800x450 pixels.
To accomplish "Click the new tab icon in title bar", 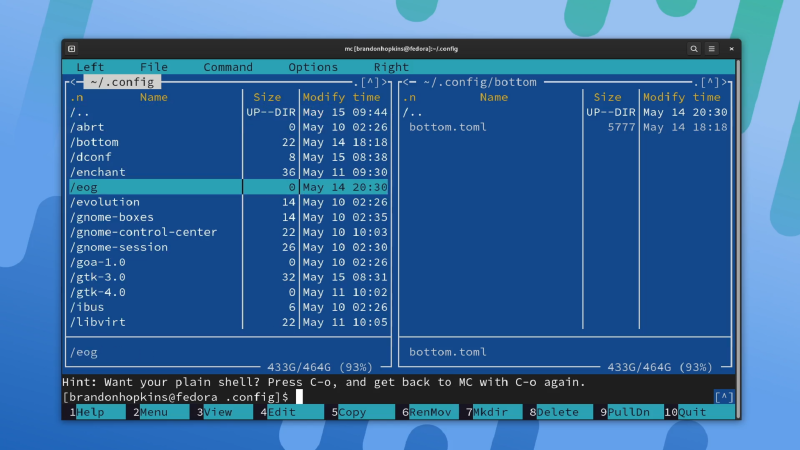I will (71, 49).
